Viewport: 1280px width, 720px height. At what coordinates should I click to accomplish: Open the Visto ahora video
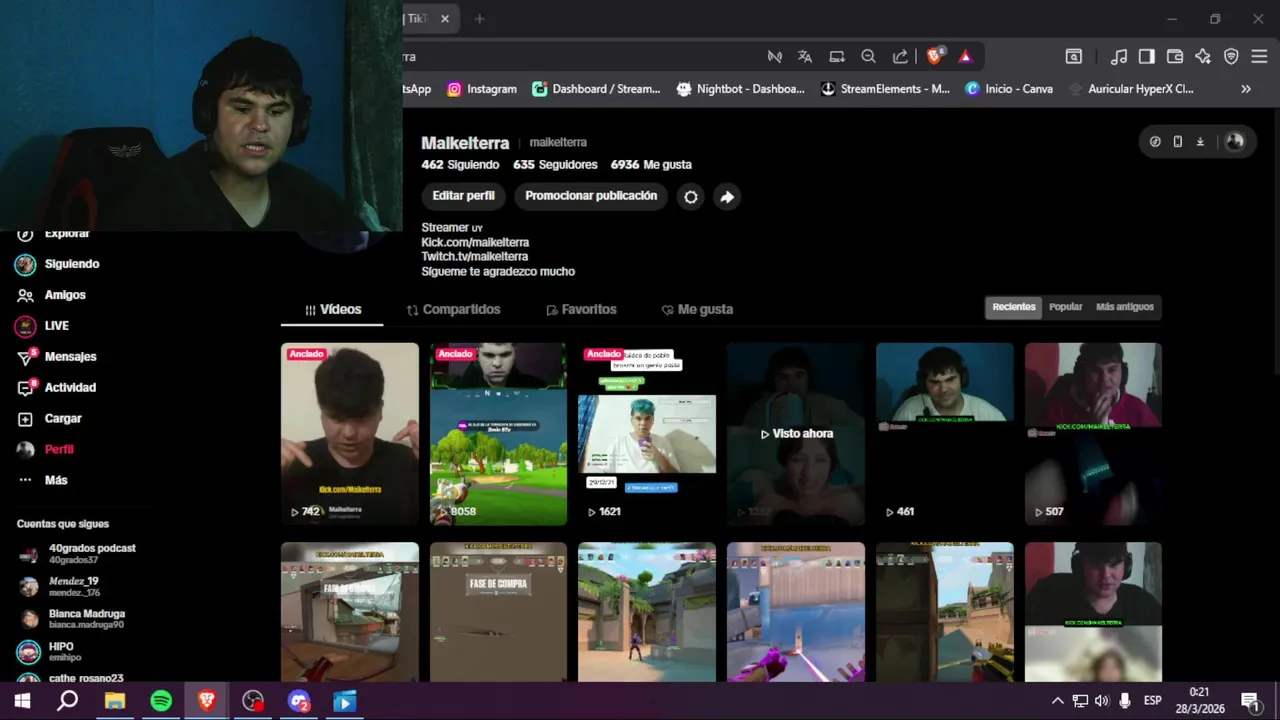(x=796, y=434)
